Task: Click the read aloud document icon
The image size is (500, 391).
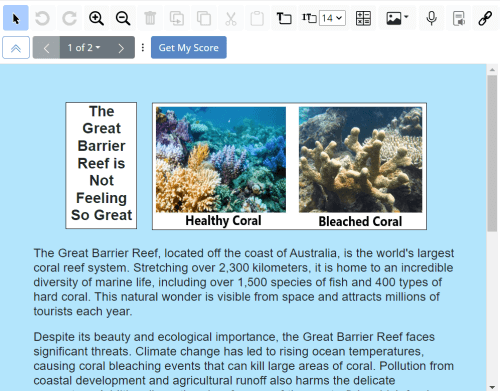Action: (459, 18)
